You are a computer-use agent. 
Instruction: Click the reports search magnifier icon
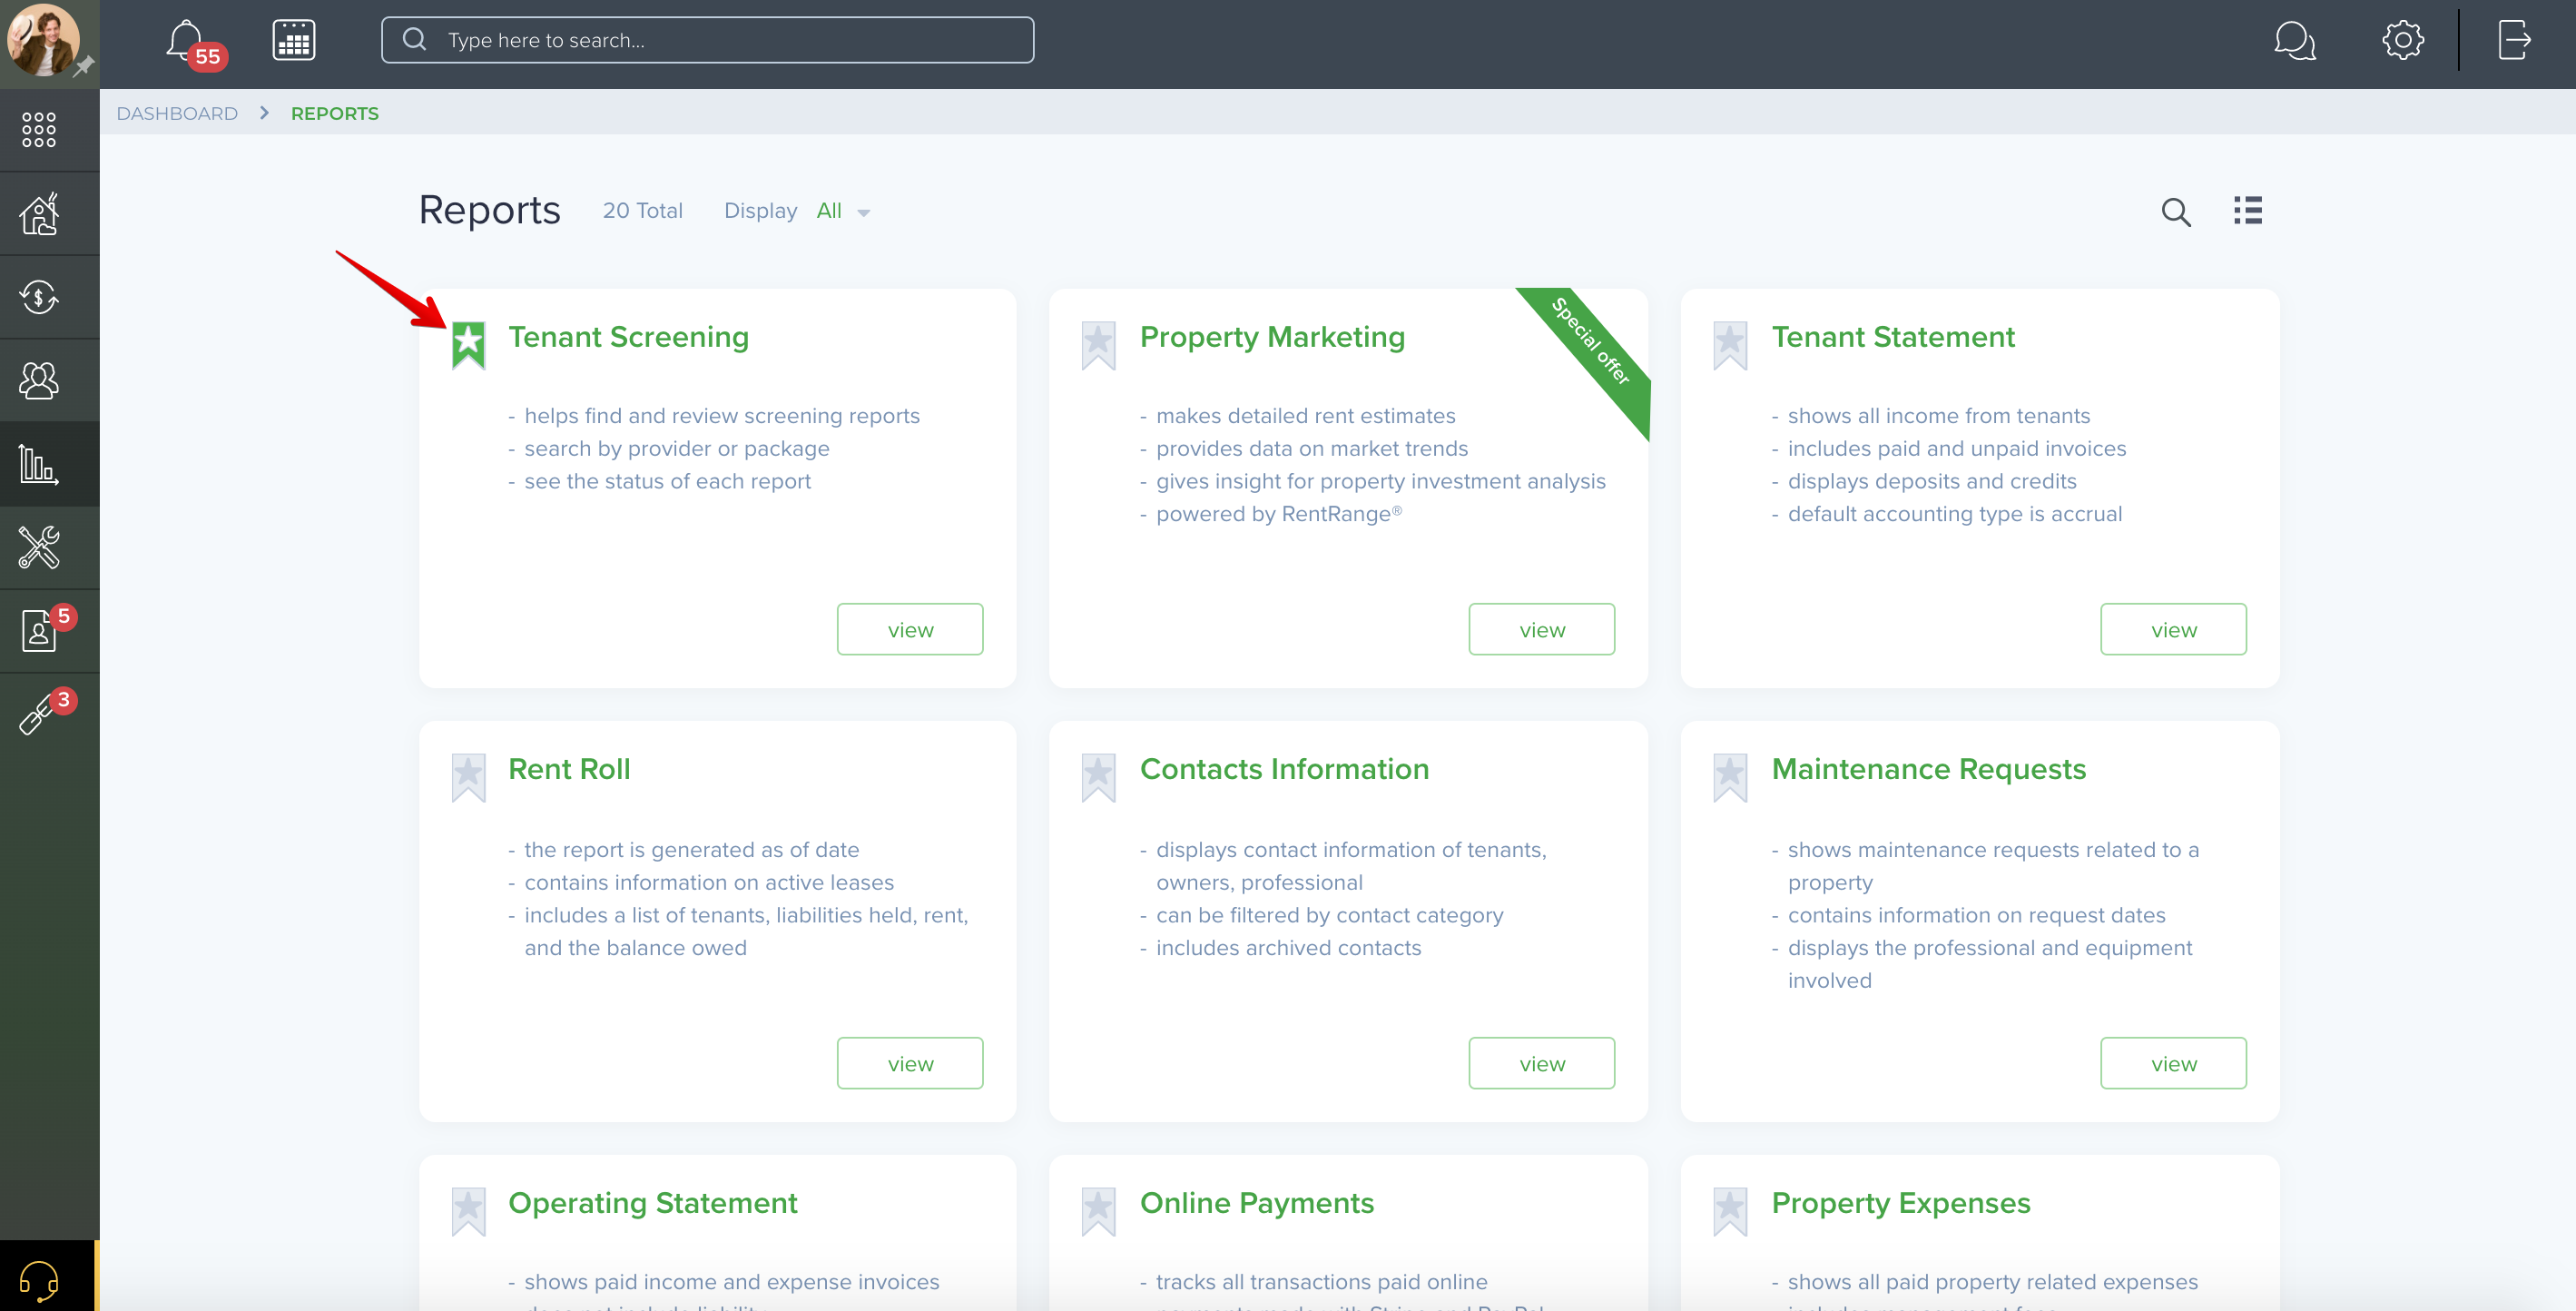(2175, 211)
